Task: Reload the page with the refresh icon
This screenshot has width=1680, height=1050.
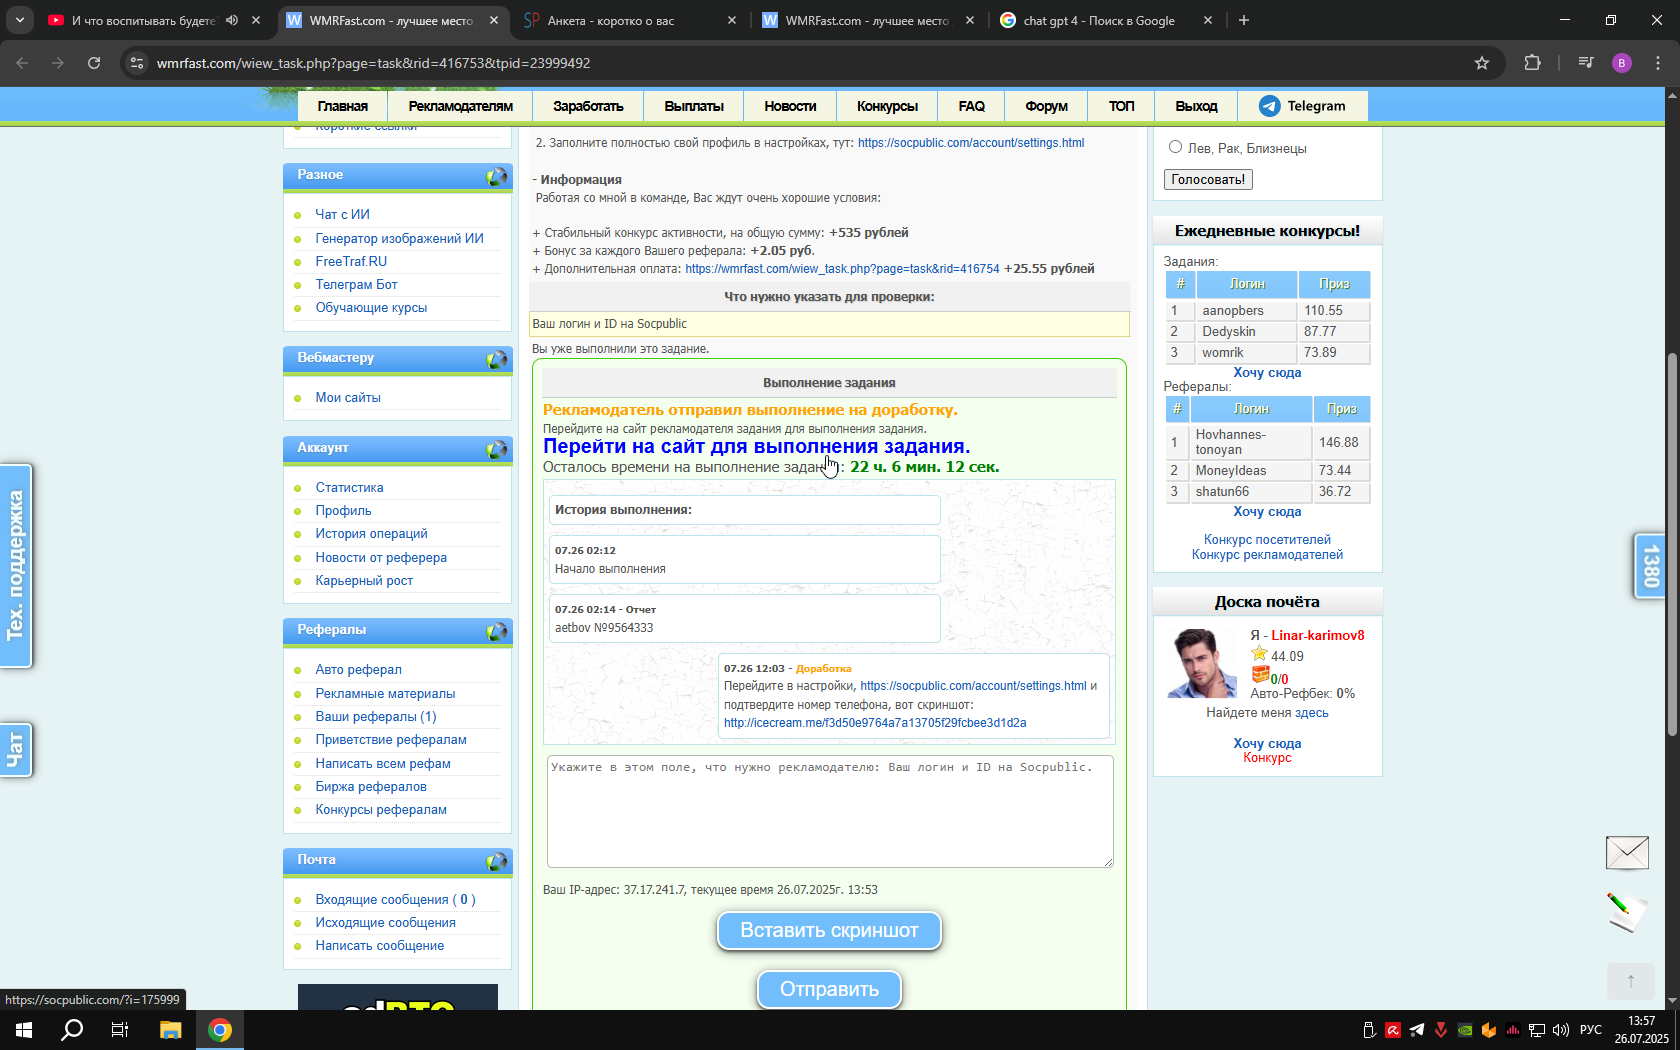Action: click(x=94, y=63)
